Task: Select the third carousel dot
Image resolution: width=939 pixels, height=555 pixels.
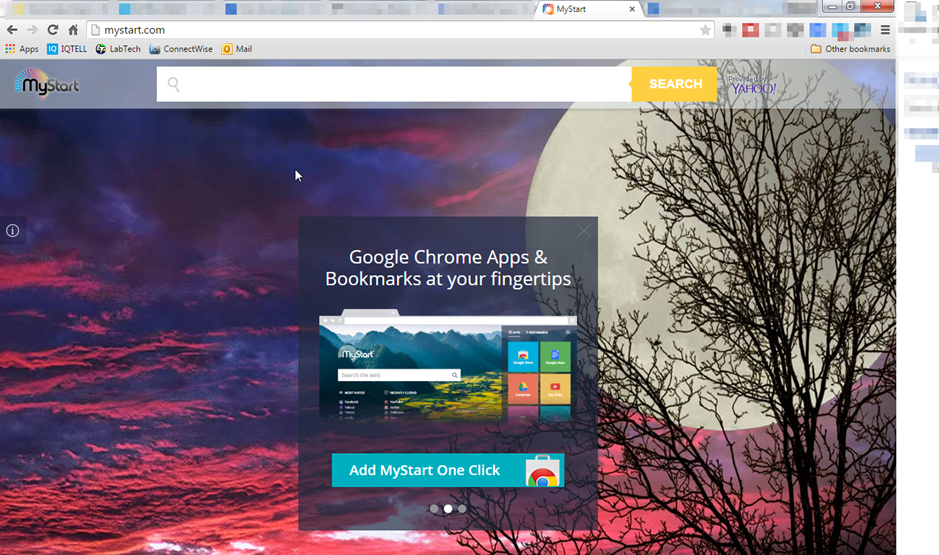Action: coord(462,509)
